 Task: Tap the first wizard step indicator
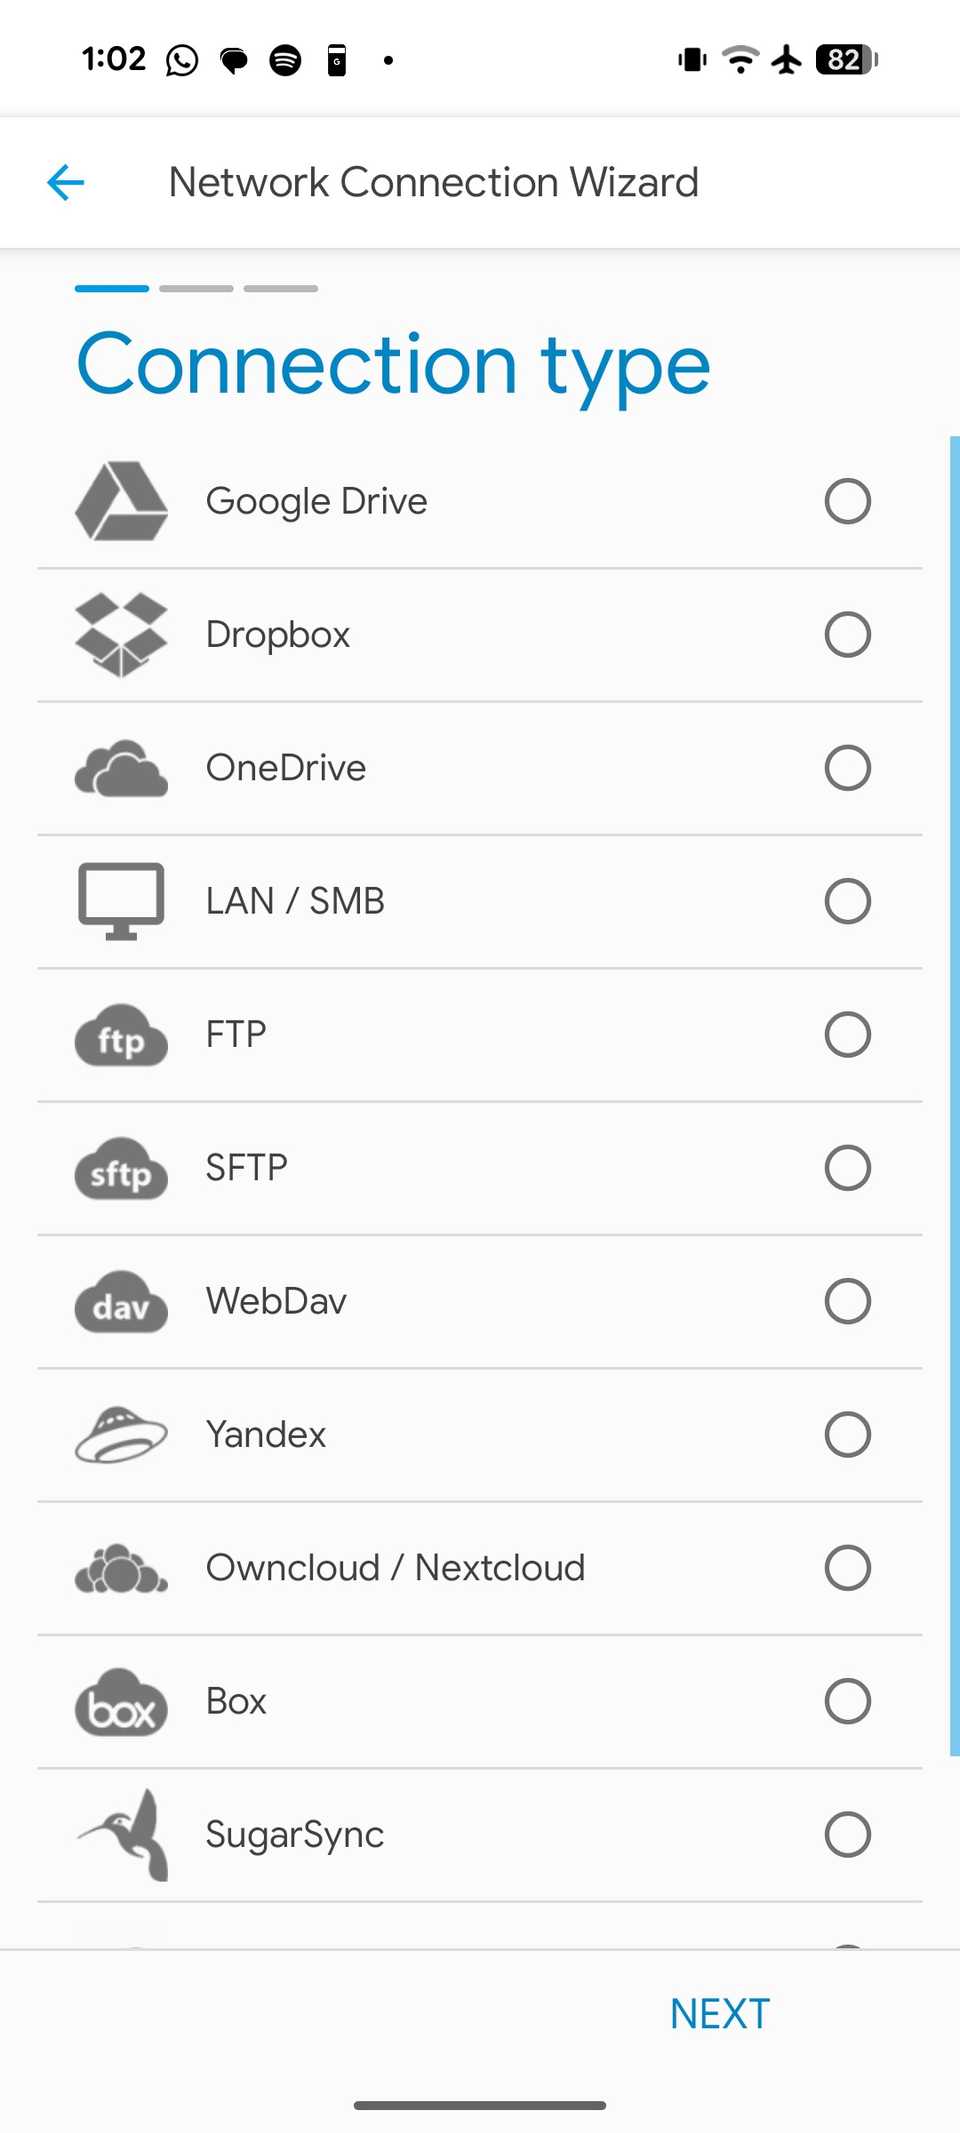pyautogui.click(x=112, y=288)
